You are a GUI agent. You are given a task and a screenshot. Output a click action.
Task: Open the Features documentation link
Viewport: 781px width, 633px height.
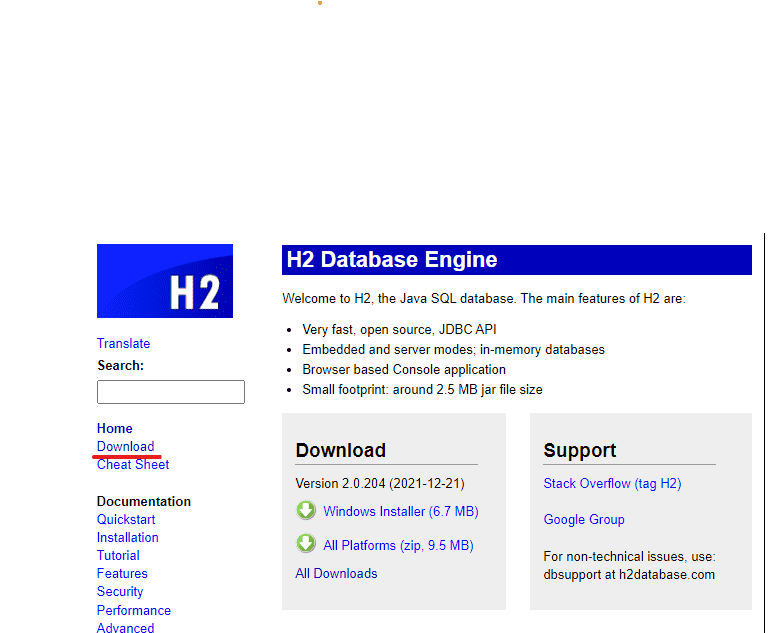tap(122, 573)
